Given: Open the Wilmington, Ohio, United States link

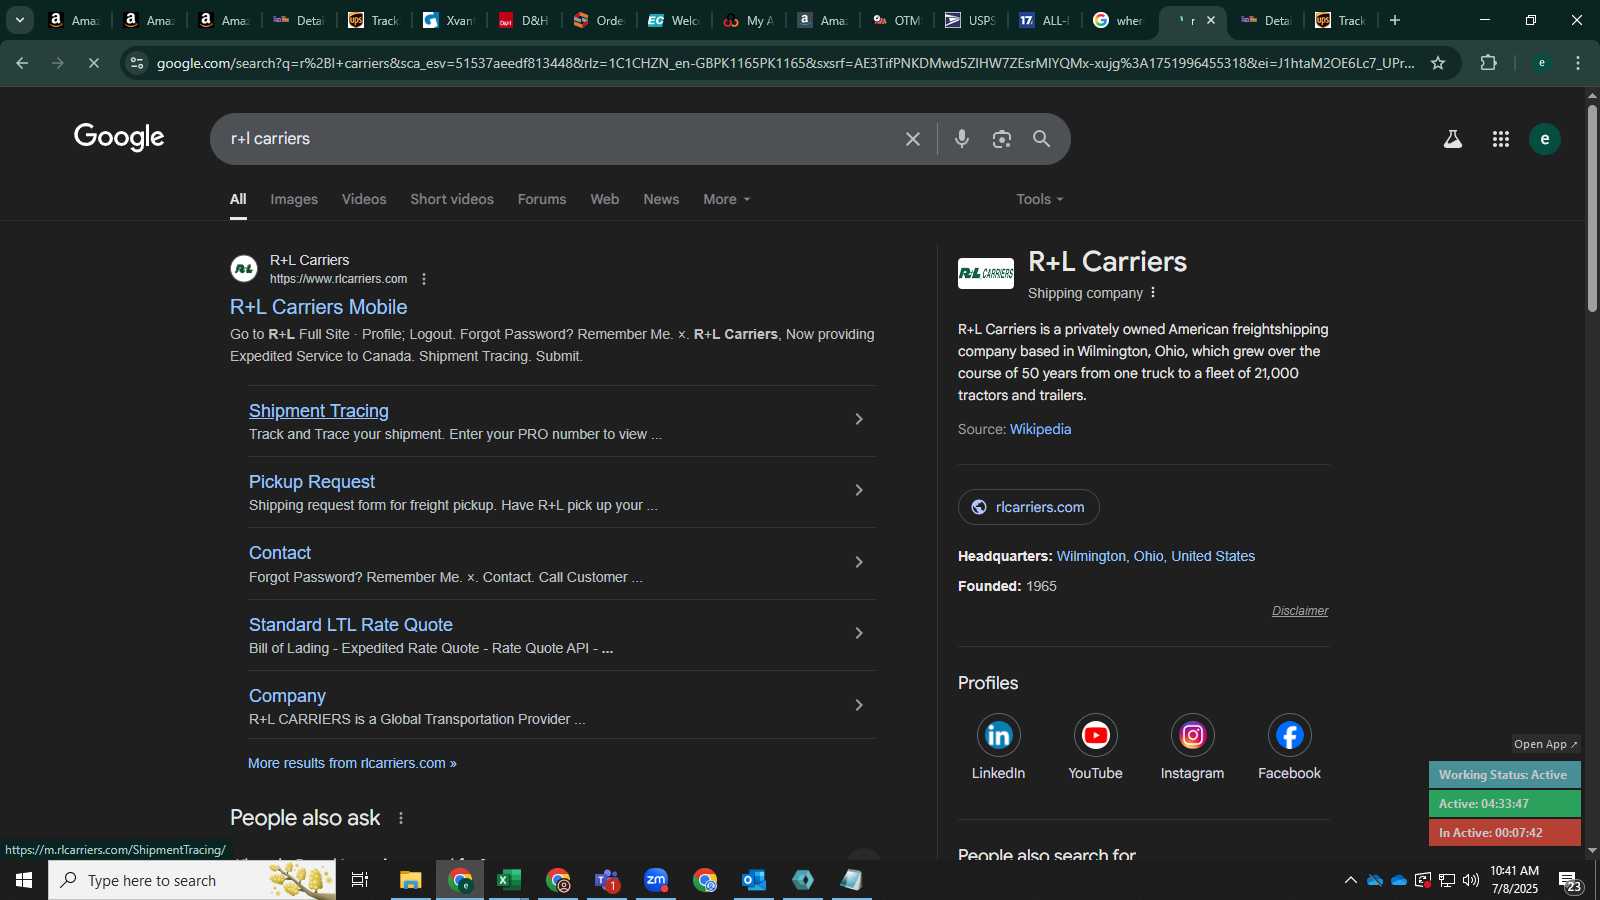Looking at the screenshot, I should tap(1156, 556).
